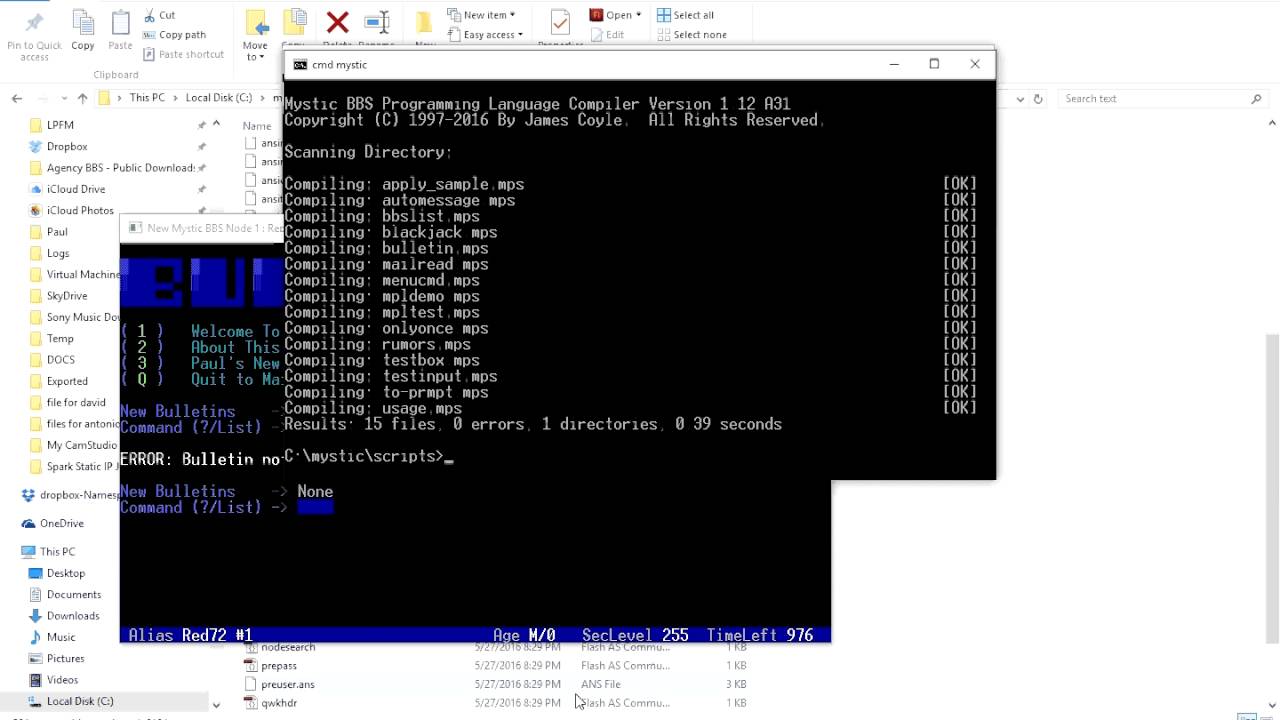Click the New folder icon in the ribbon
The image size is (1280, 720).
tap(425, 22)
